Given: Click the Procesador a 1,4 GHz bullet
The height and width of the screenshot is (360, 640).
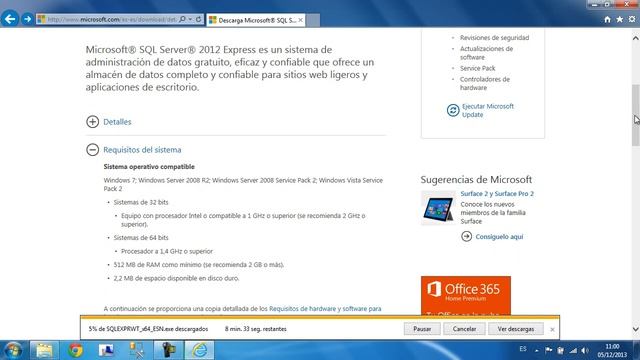Looking at the screenshot, I should [x=167, y=251].
